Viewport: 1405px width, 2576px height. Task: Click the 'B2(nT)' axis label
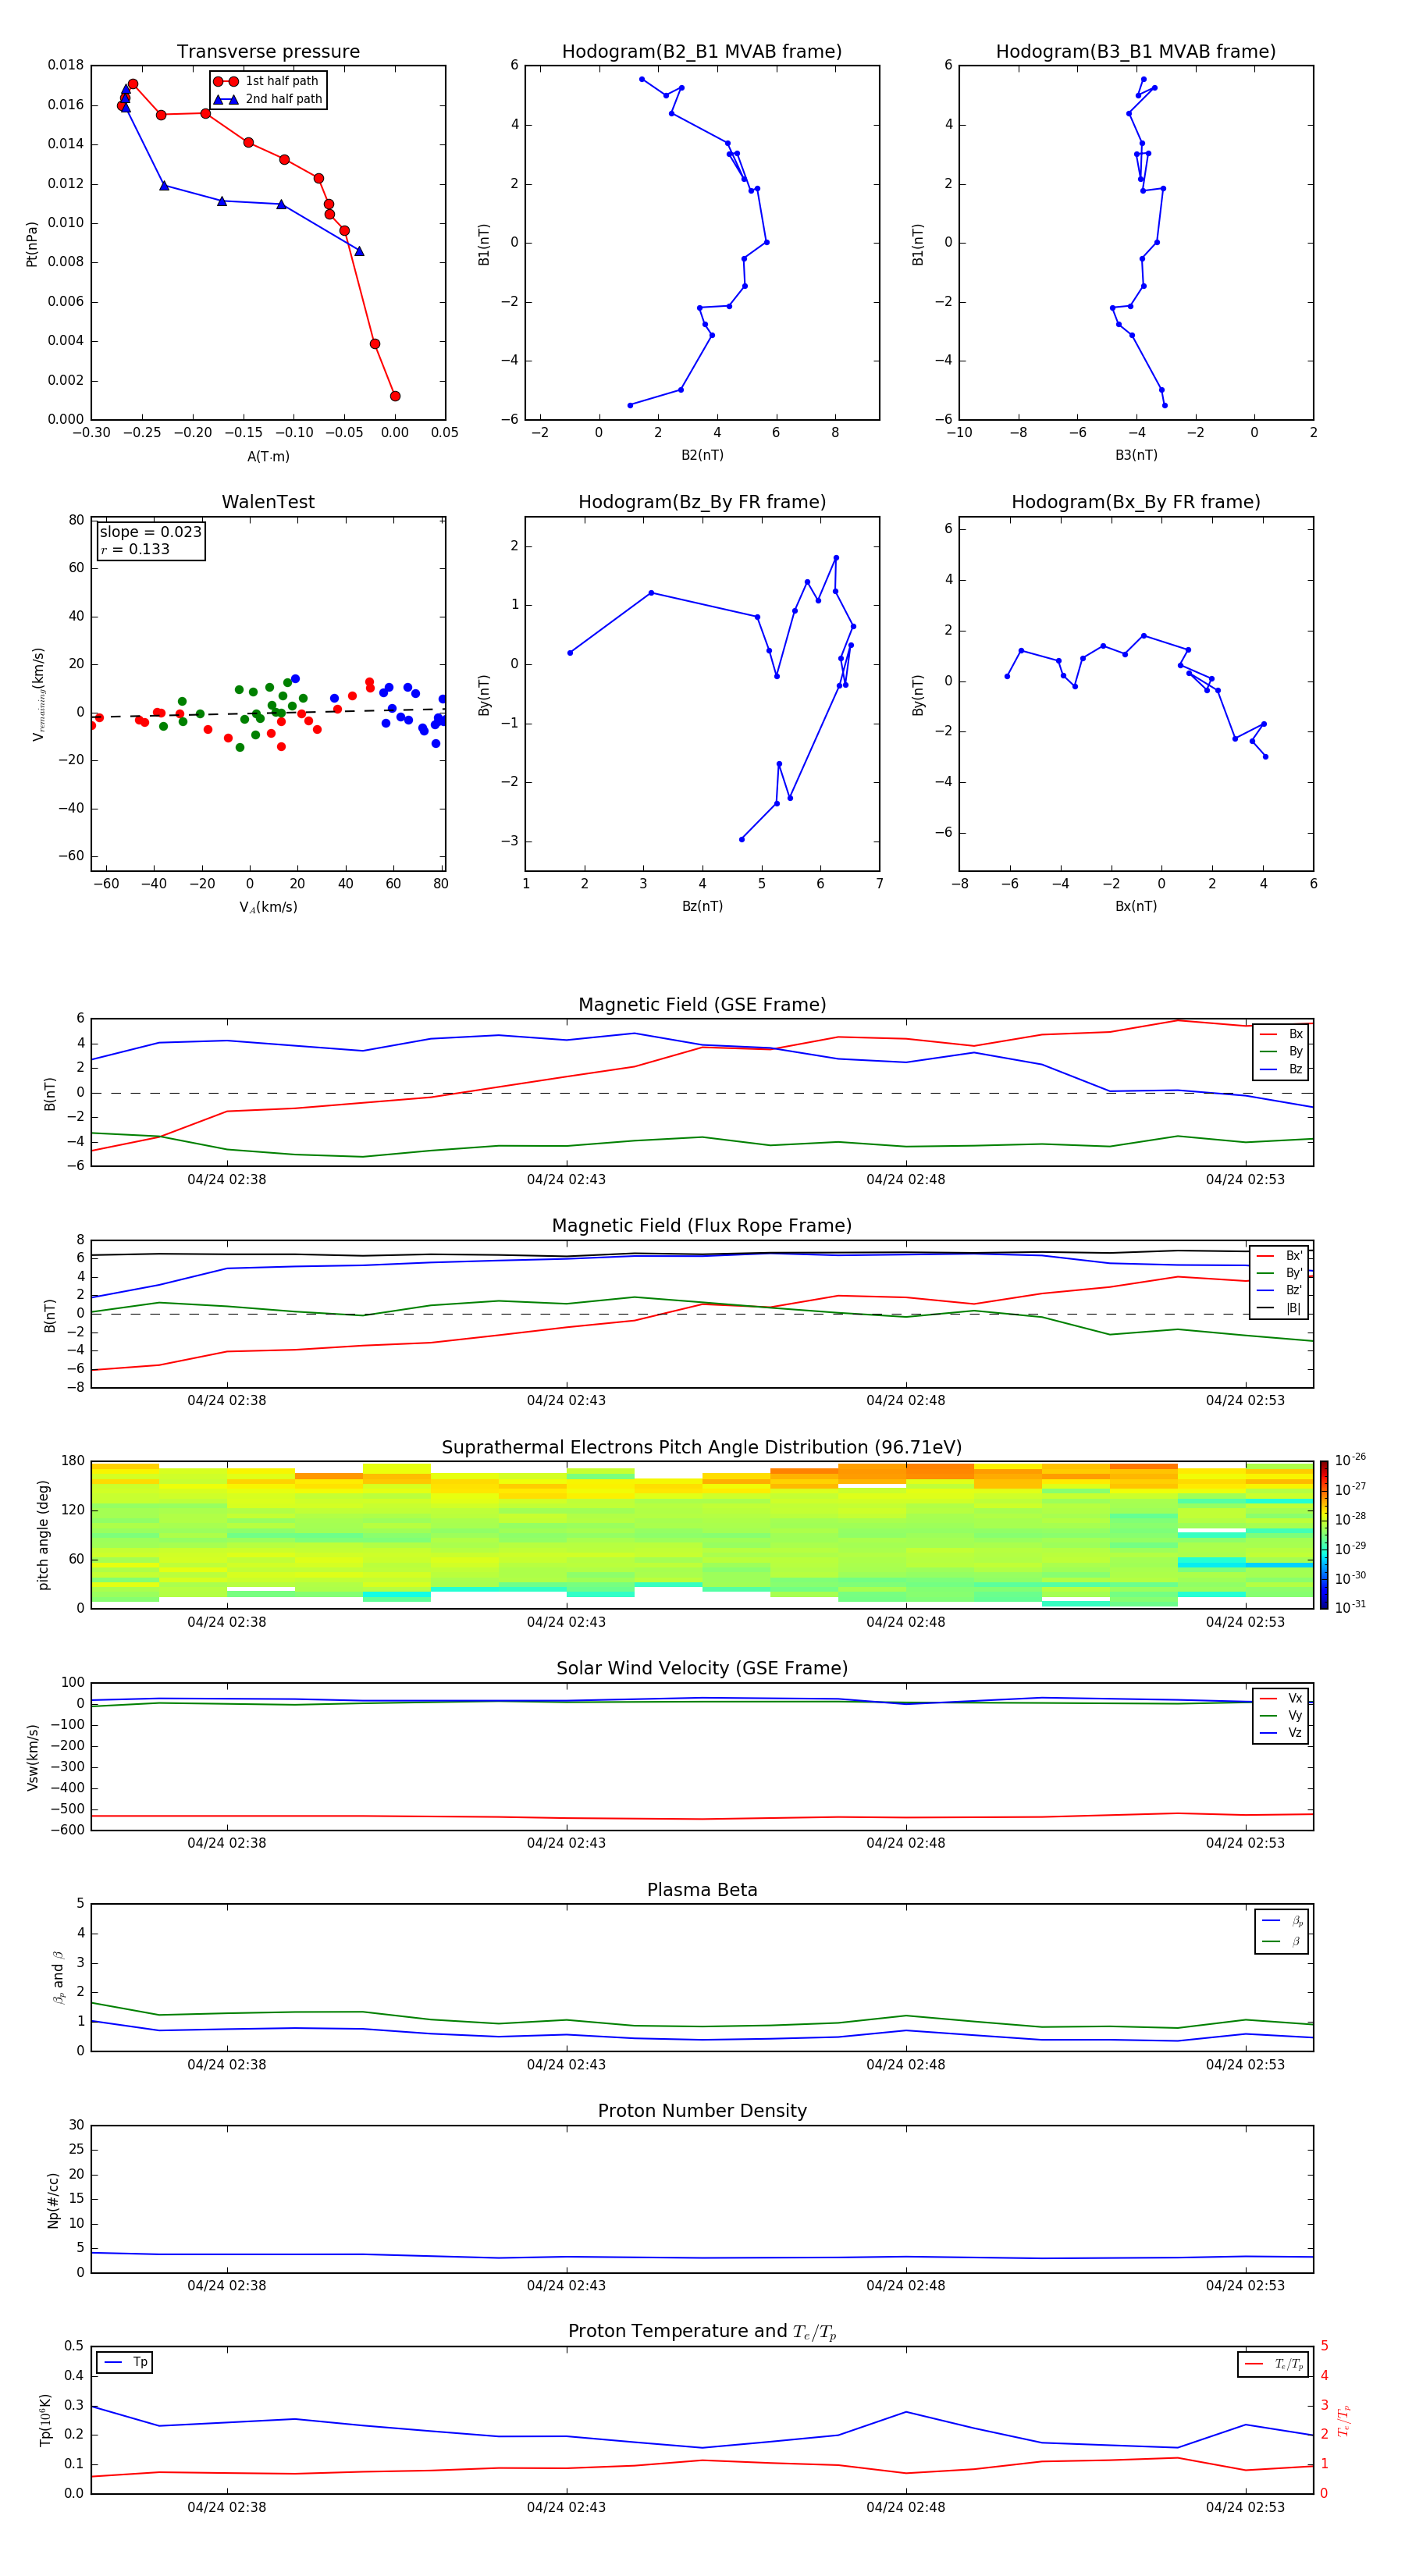(702, 455)
